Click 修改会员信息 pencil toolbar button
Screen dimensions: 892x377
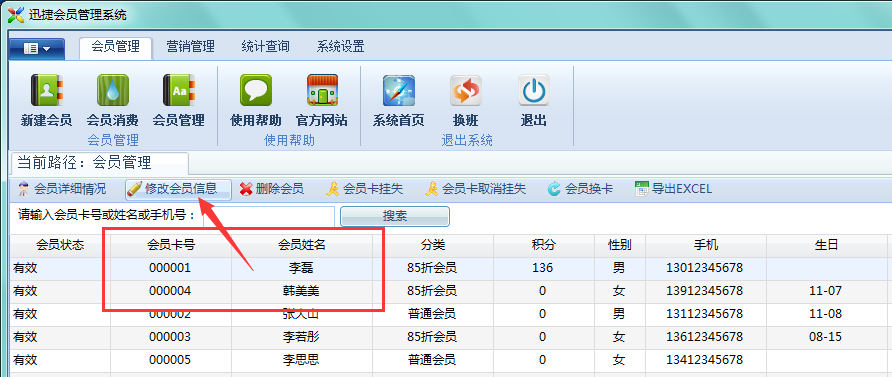(x=179, y=189)
